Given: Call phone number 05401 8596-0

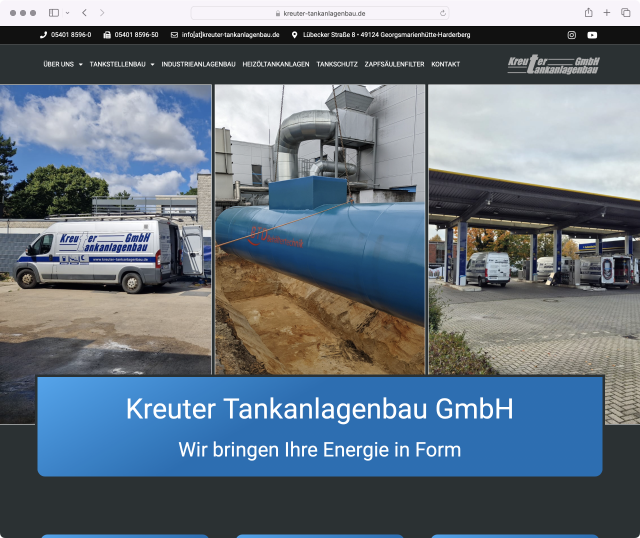Looking at the screenshot, I should click(71, 35).
